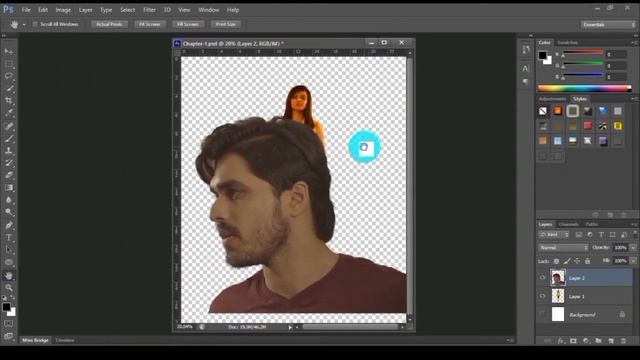Image resolution: width=640 pixels, height=360 pixels.
Task: Switch to the Swatches tab
Action: tap(567, 42)
